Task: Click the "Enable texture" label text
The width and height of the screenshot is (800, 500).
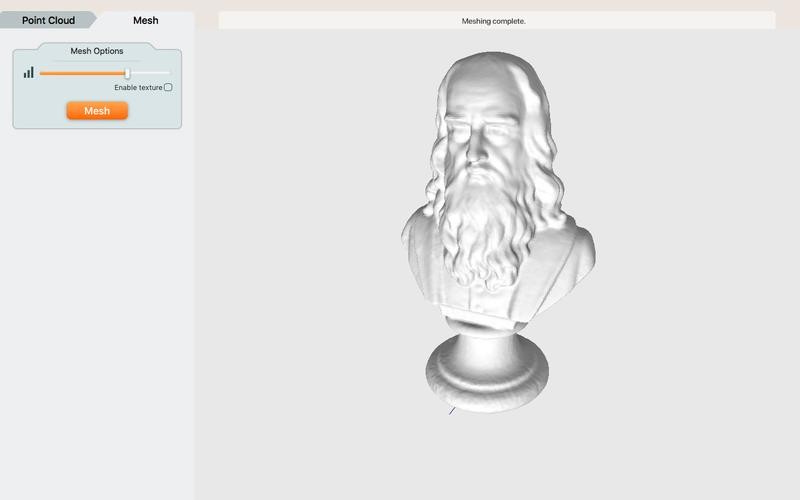Action: click(137, 88)
